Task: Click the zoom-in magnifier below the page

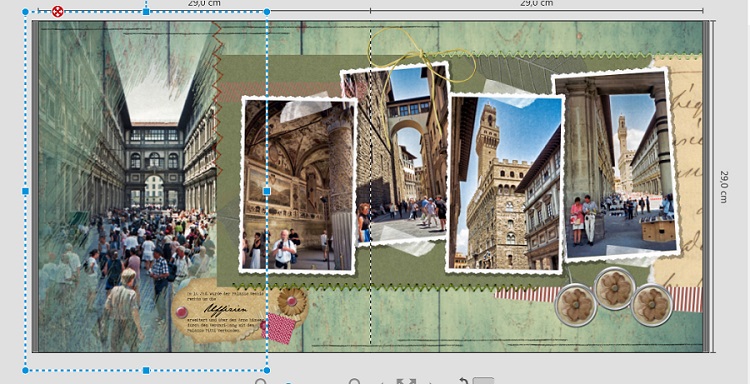Action: pyautogui.click(x=354, y=382)
